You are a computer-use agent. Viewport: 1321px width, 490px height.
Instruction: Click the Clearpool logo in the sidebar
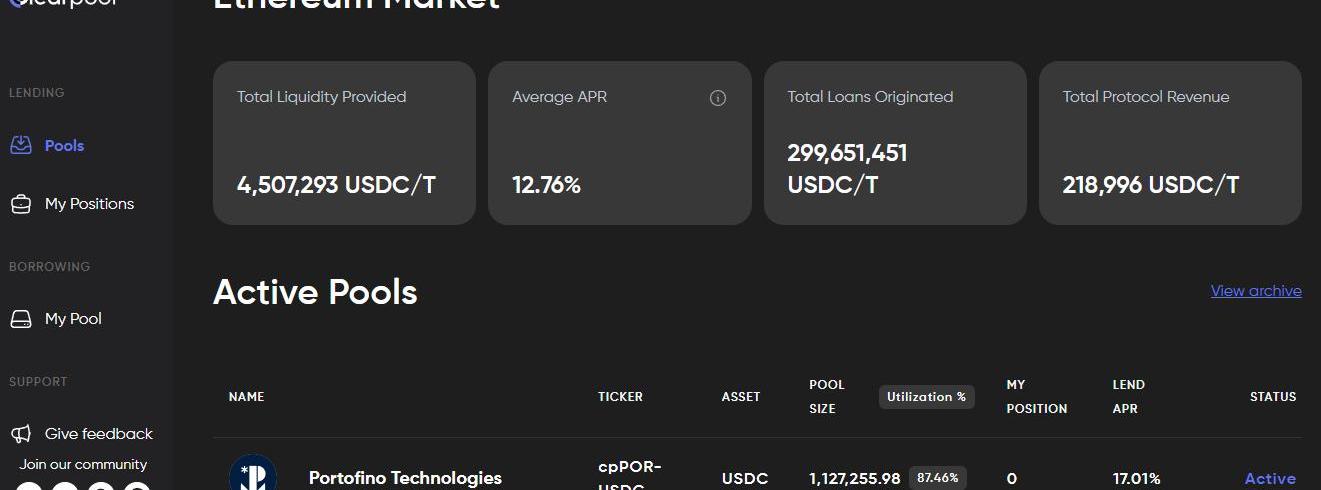click(60, 4)
